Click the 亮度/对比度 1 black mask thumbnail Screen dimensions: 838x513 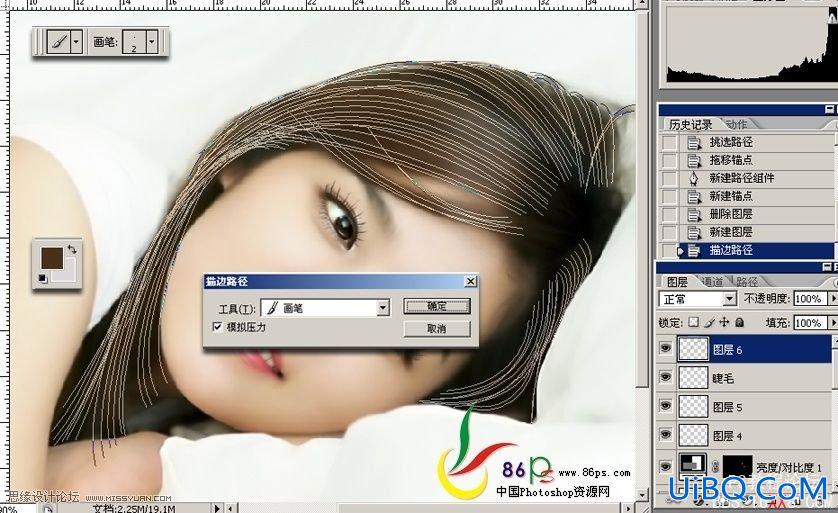coord(738,467)
